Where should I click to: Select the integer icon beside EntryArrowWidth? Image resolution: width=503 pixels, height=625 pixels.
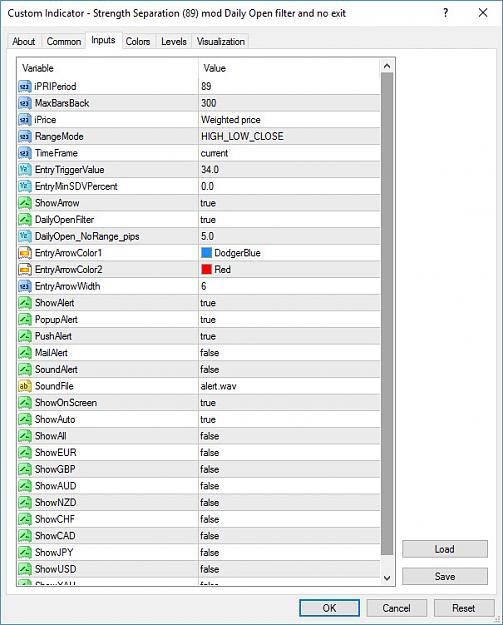pyautogui.click(x=25, y=286)
